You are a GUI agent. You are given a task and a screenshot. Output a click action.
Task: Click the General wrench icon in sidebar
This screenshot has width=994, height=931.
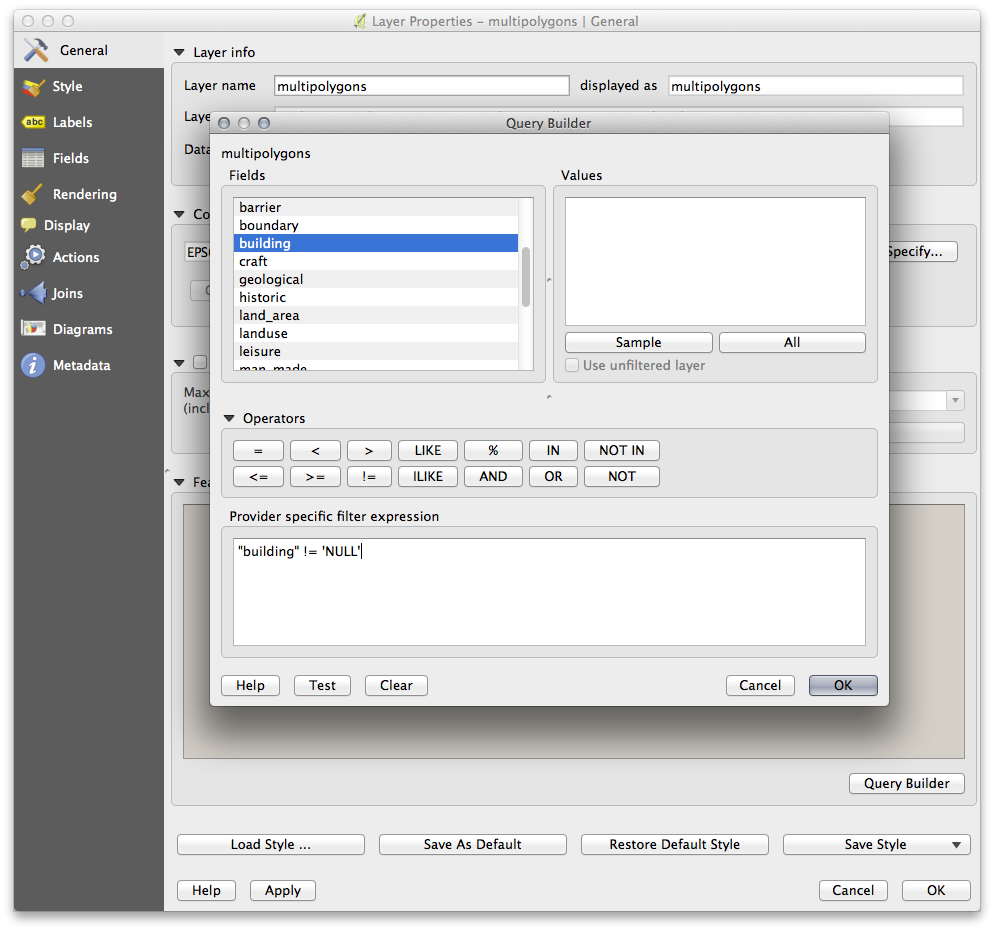tap(35, 50)
